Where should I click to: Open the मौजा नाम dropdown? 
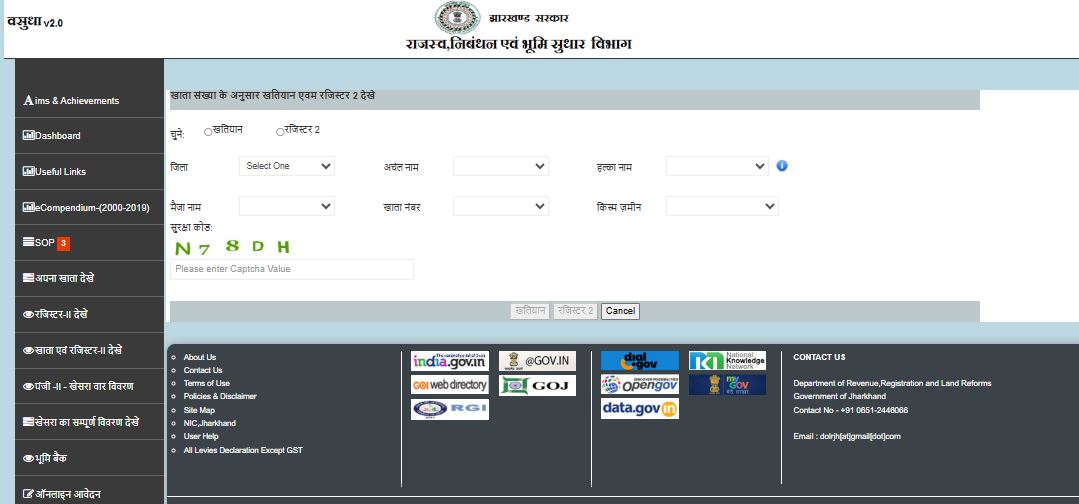point(287,206)
